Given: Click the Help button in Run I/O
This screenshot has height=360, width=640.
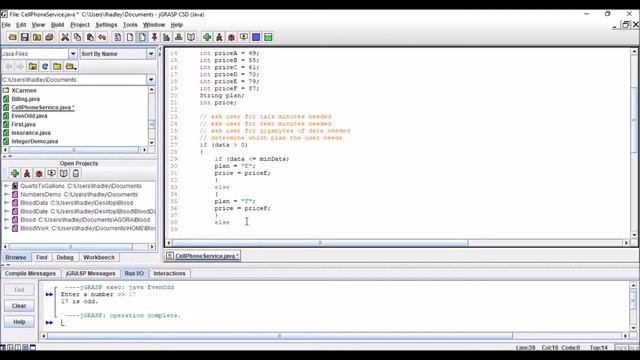Looking at the screenshot, I should coord(19,322).
